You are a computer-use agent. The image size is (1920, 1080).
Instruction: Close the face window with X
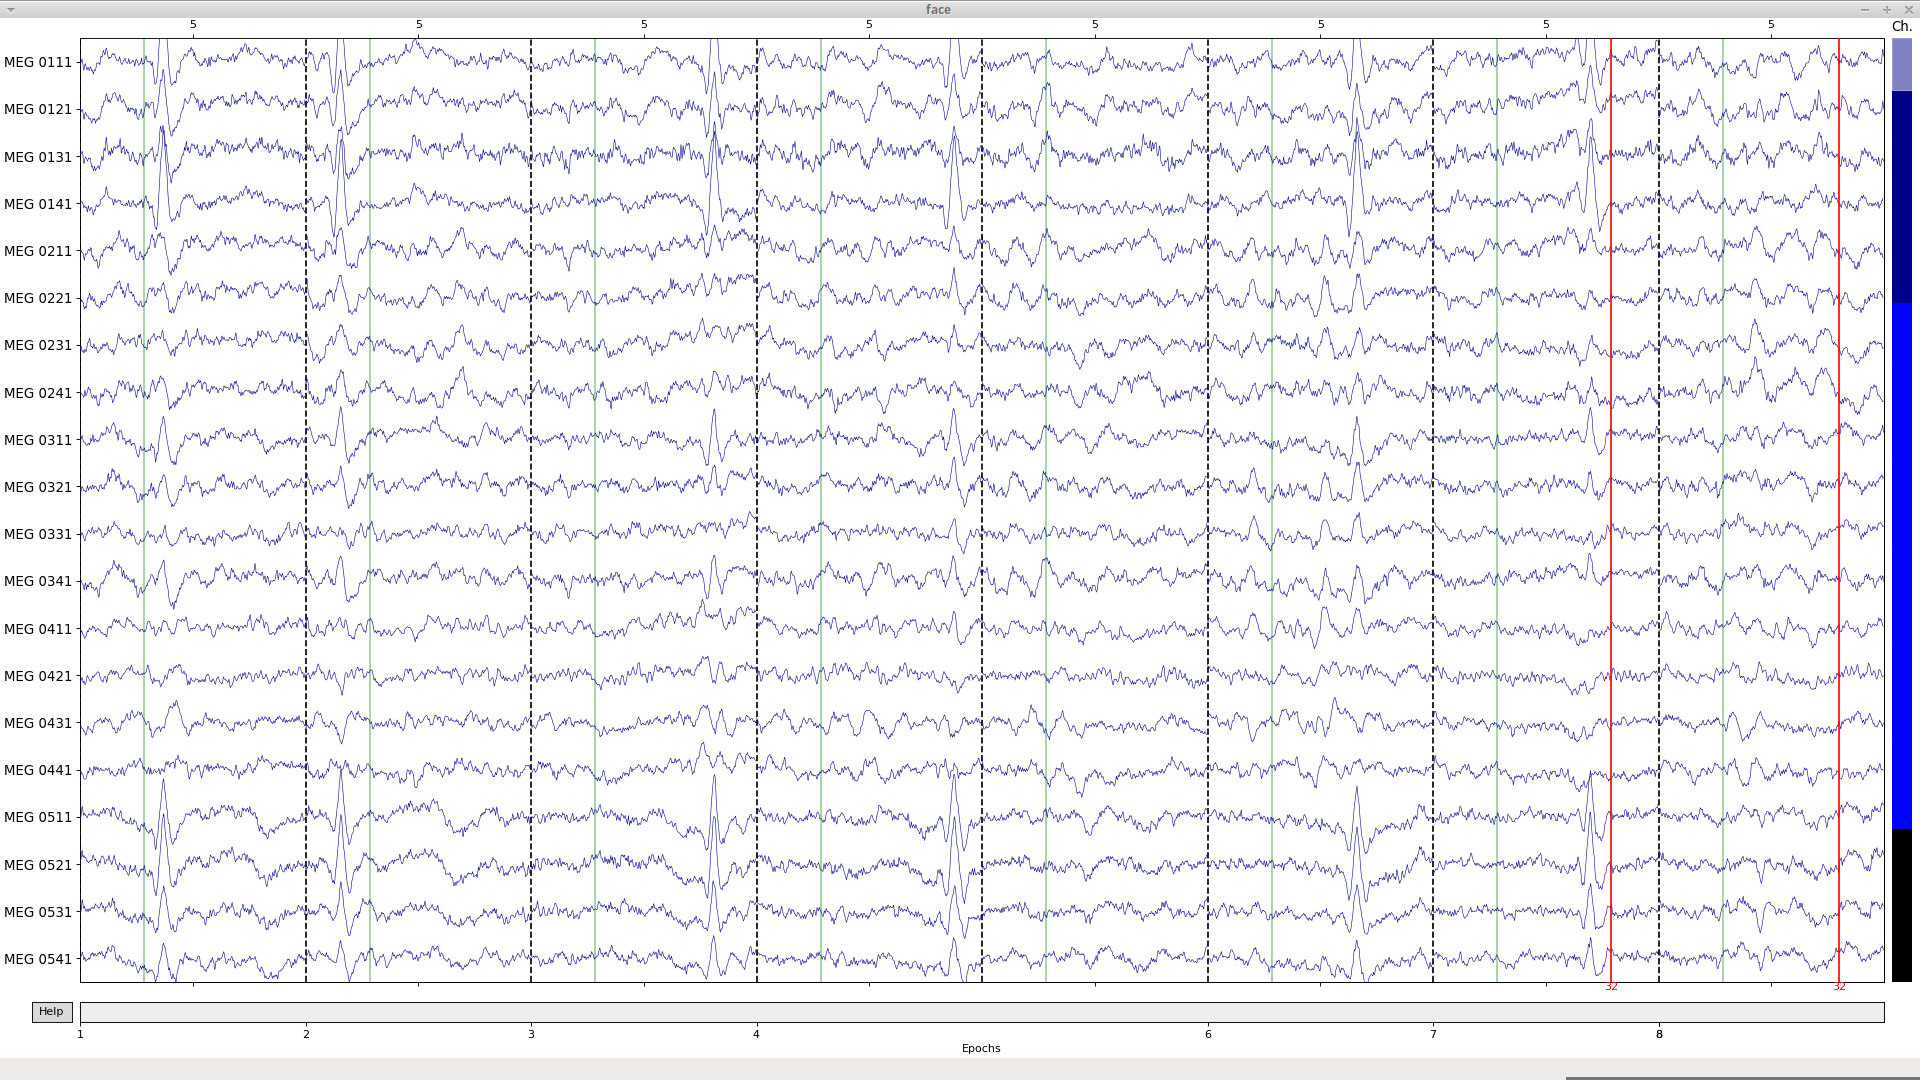pyautogui.click(x=1908, y=9)
